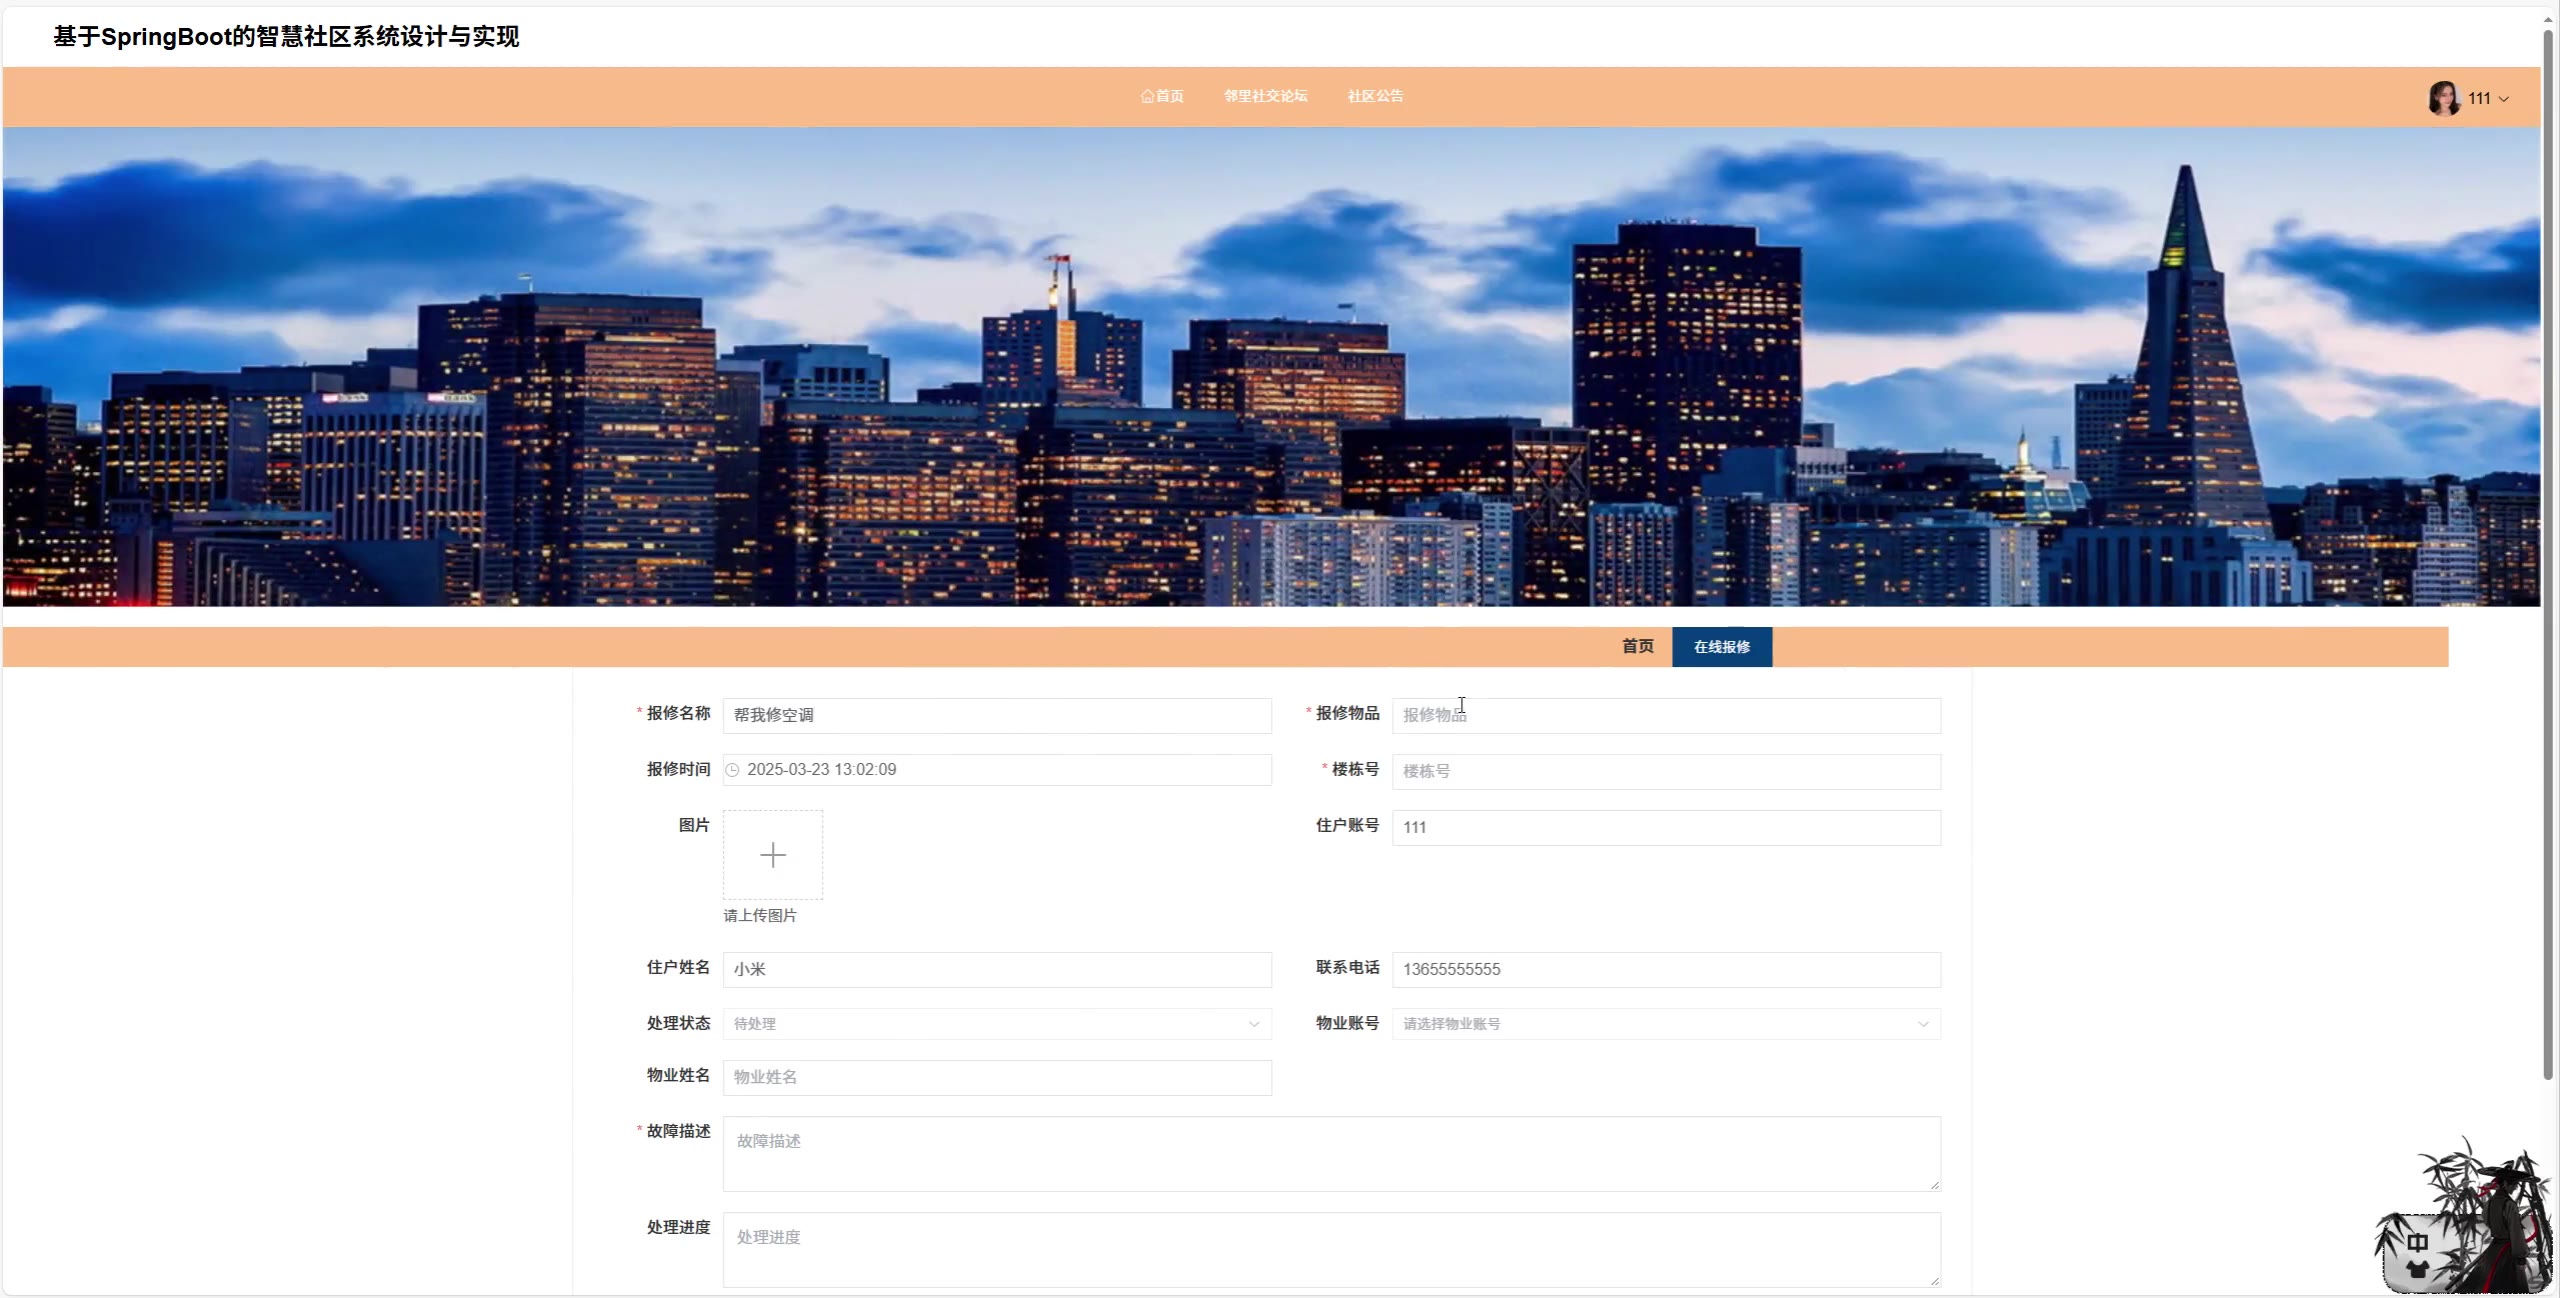Open 社区公告 menu item
Viewport: 2560px width, 1298px height.
(x=1374, y=96)
